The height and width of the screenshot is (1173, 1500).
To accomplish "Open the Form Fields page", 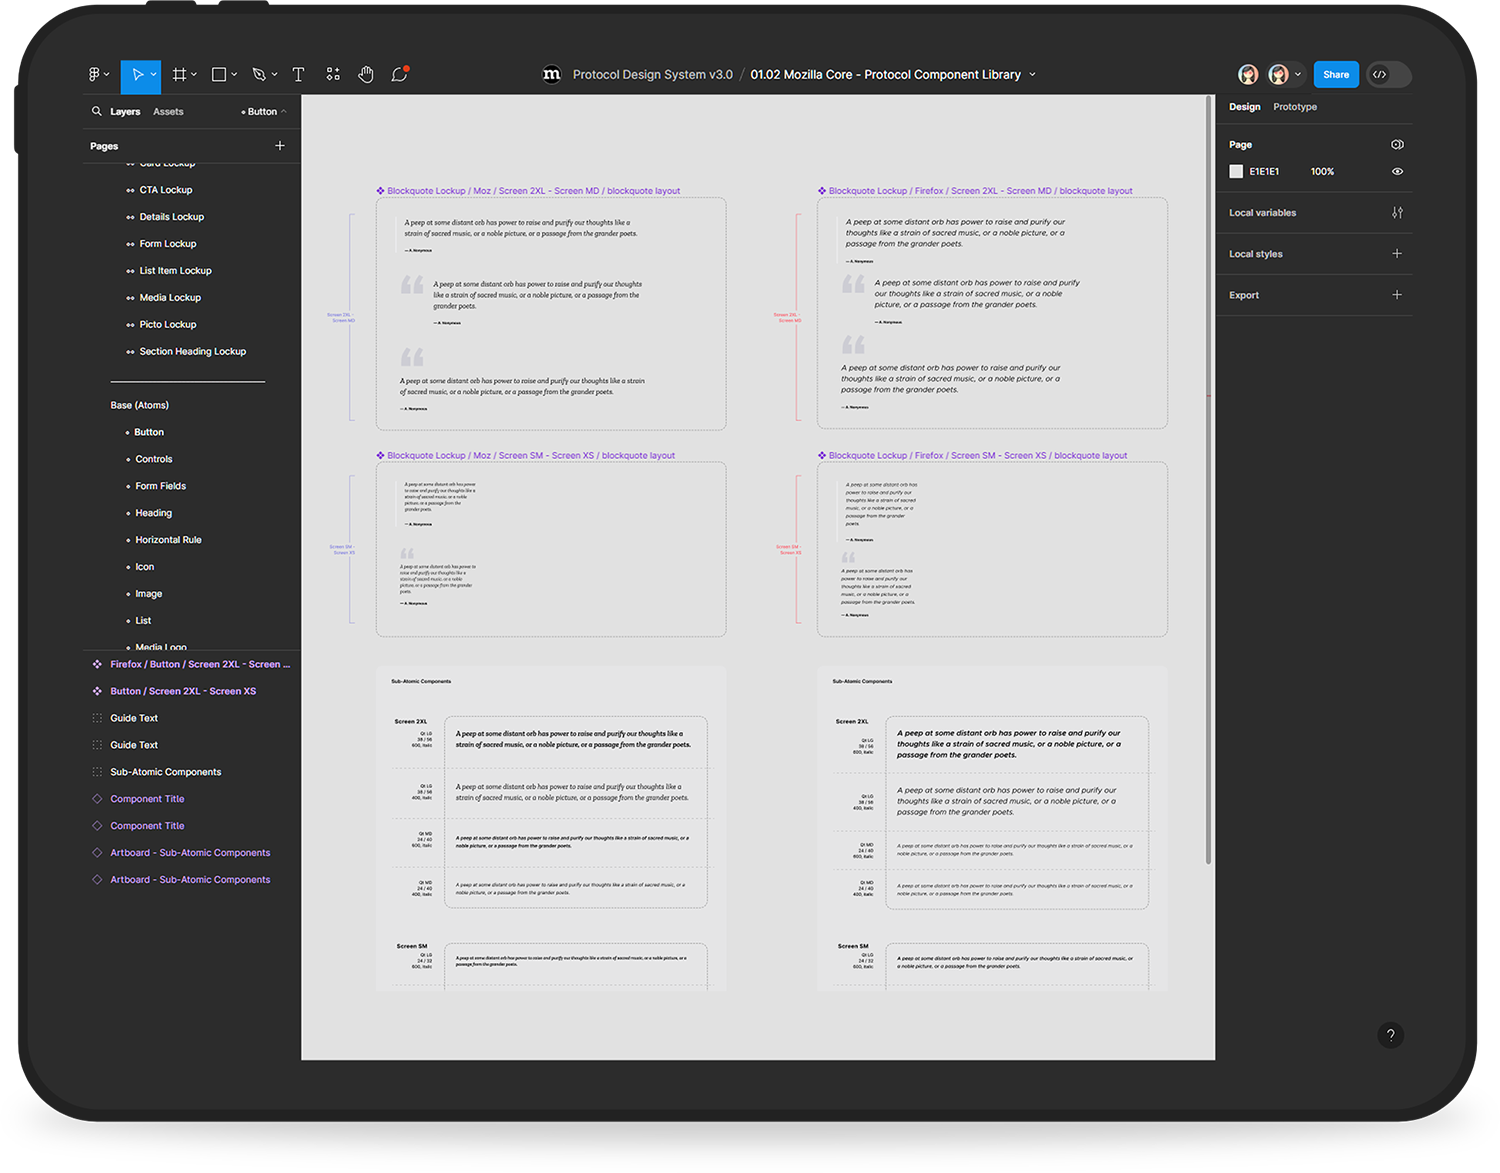I will 161,486.
